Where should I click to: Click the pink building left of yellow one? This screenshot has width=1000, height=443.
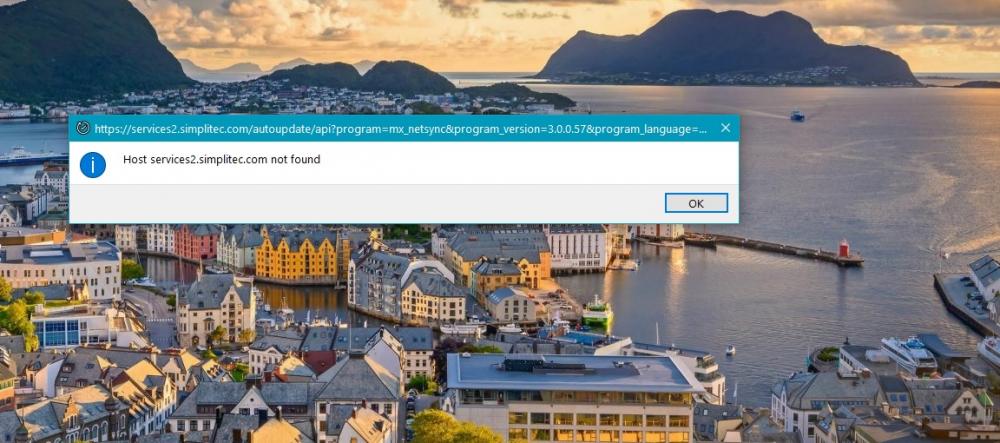pyautogui.click(x=196, y=242)
